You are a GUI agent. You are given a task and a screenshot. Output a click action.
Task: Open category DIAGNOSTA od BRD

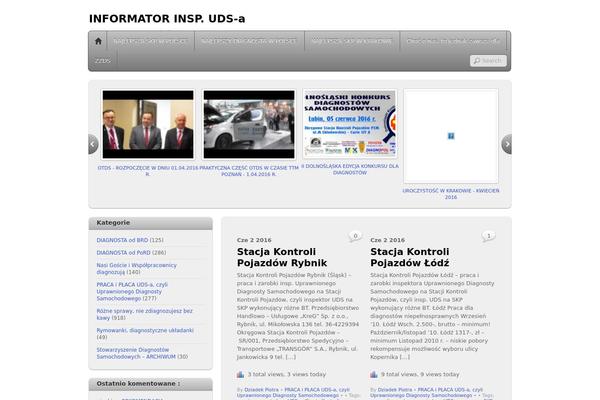(x=122, y=240)
